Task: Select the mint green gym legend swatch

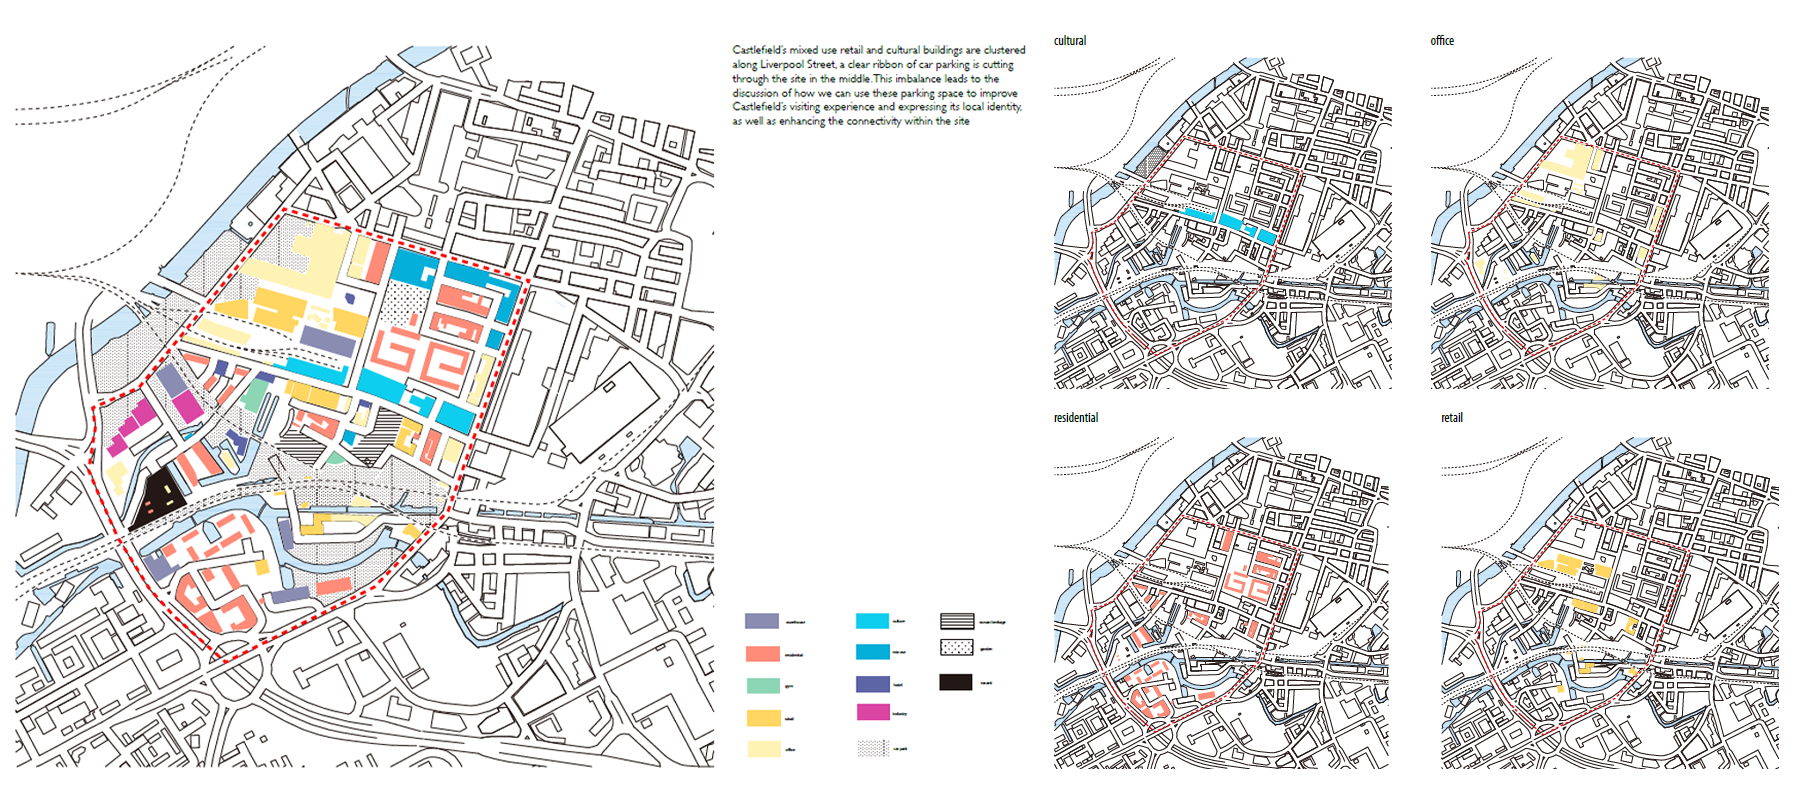Action: pos(762,686)
